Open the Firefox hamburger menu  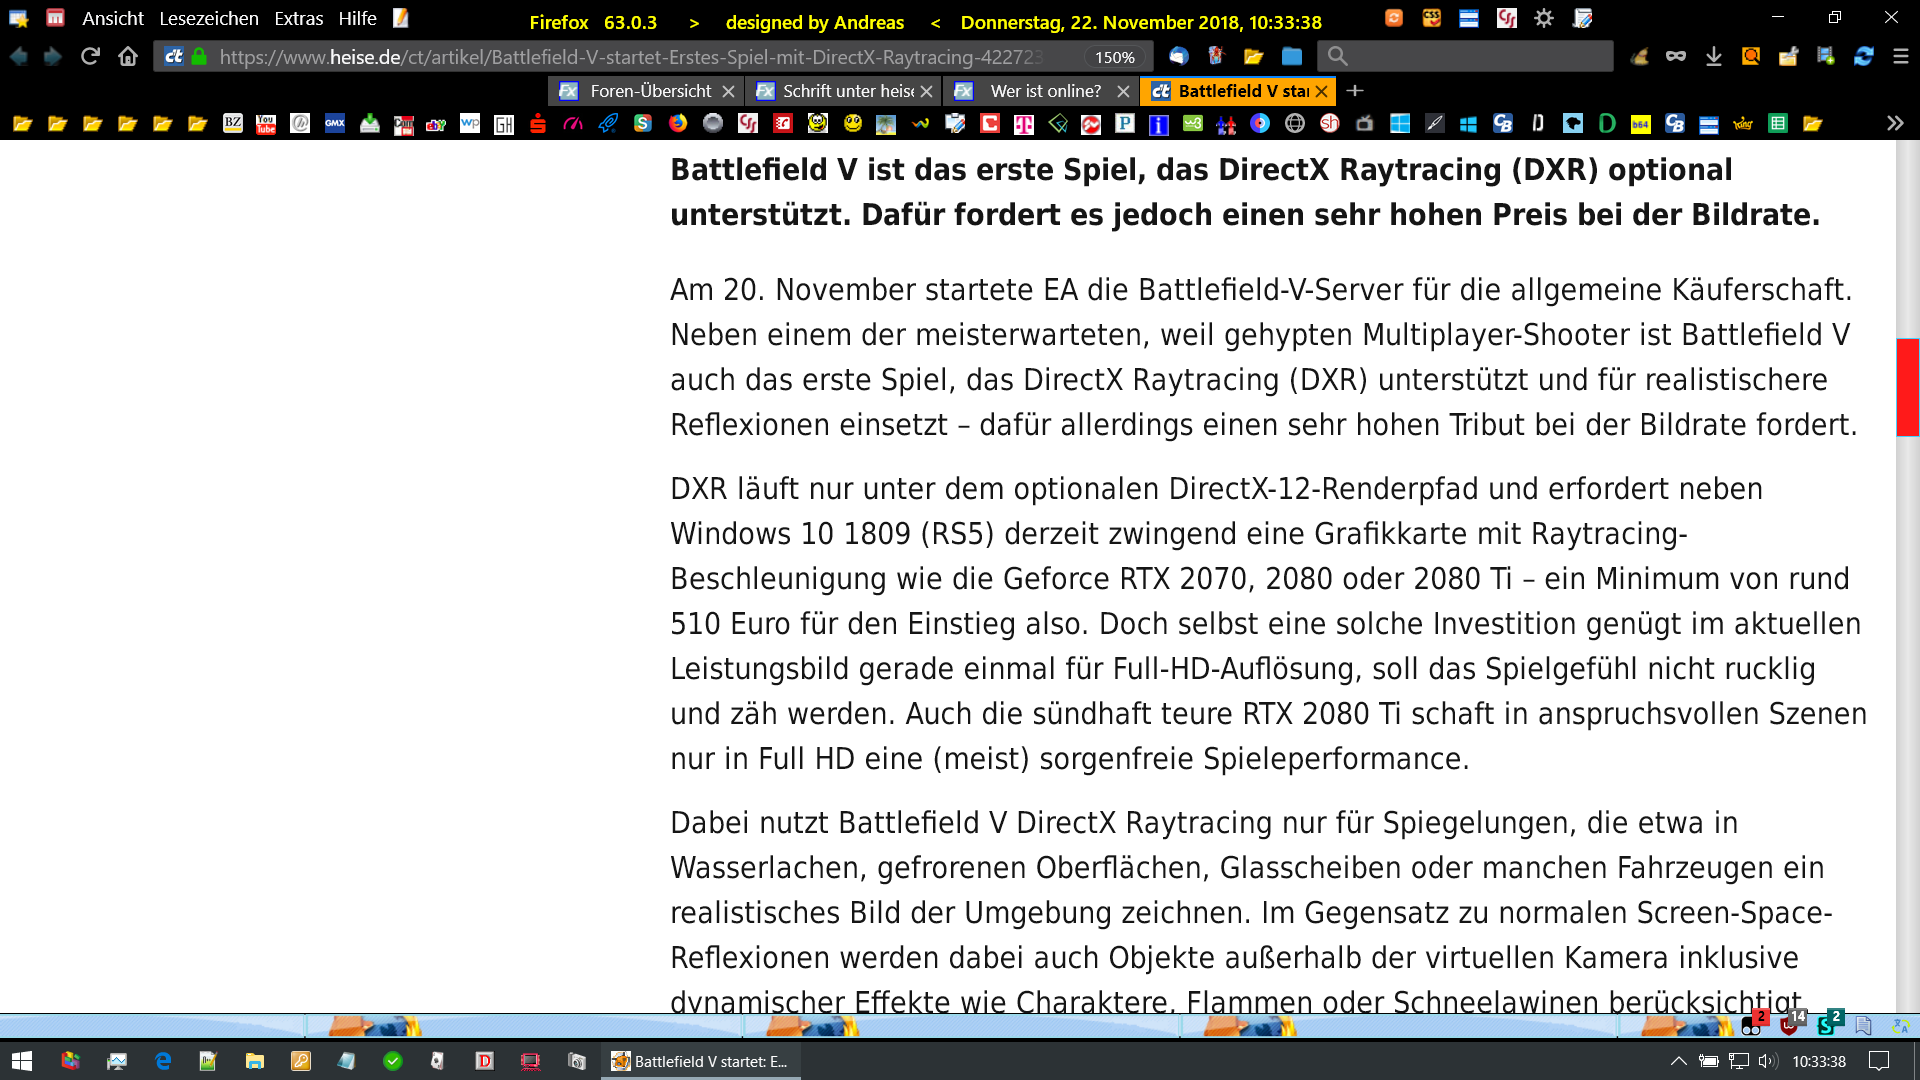[1901, 57]
